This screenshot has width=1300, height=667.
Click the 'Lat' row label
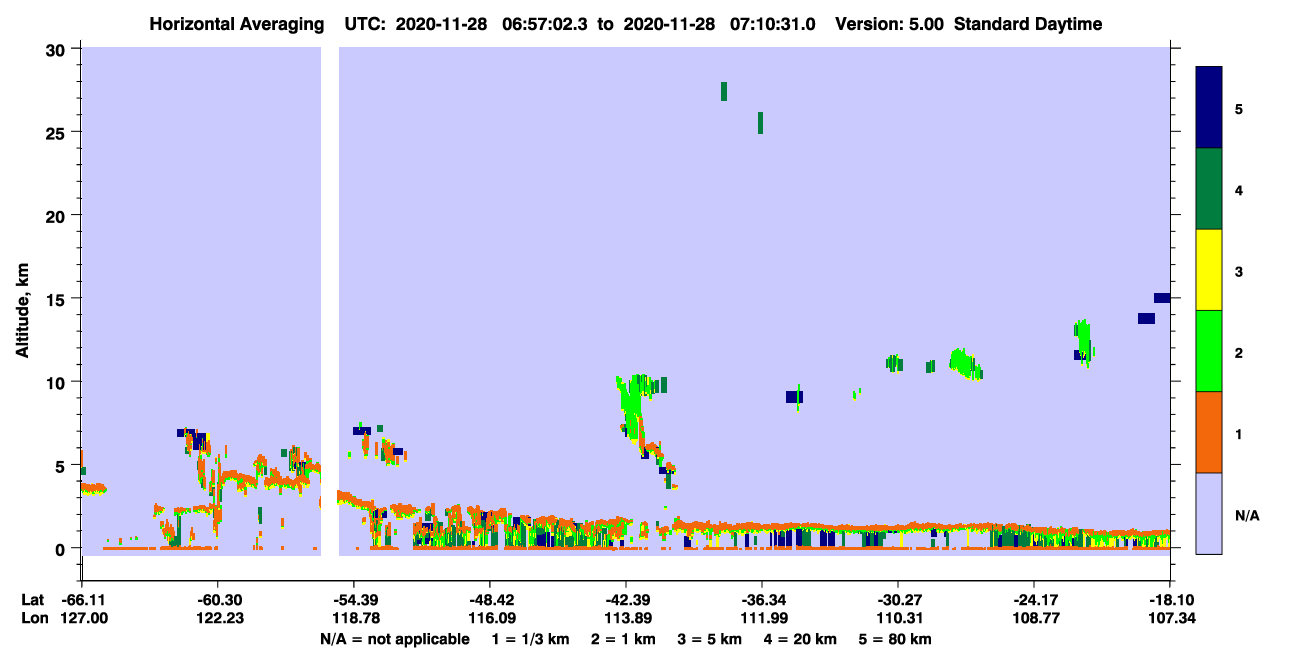32,599
